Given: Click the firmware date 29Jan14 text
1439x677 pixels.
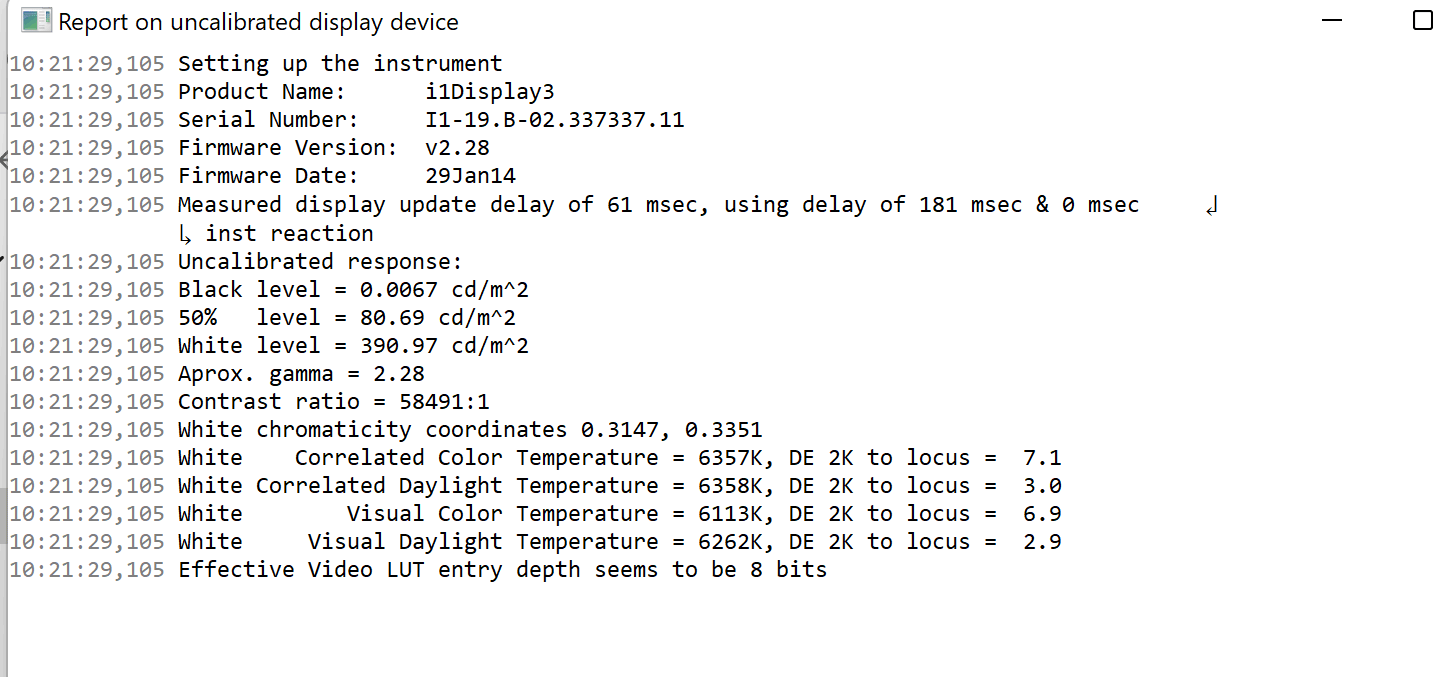Looking at the screenshot, I should (470, 176).
